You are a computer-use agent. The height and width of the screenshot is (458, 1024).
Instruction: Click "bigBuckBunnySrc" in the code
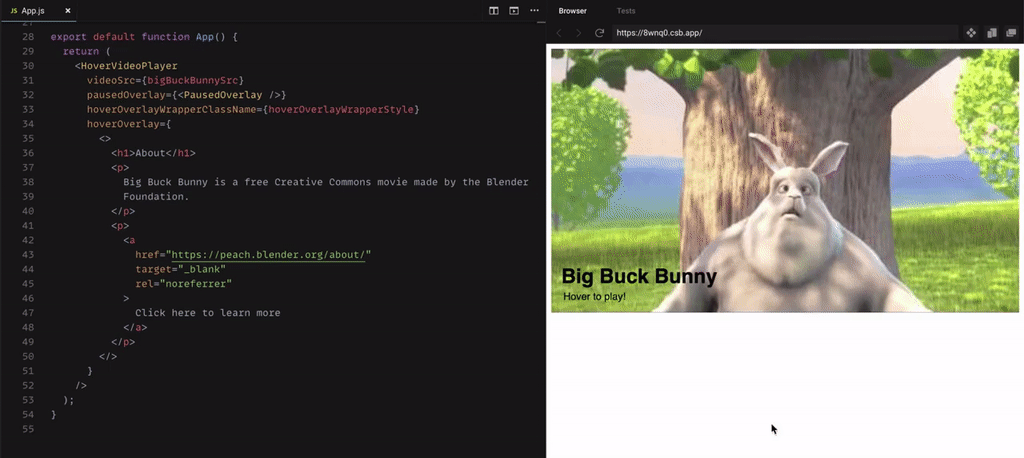[193, 80]
